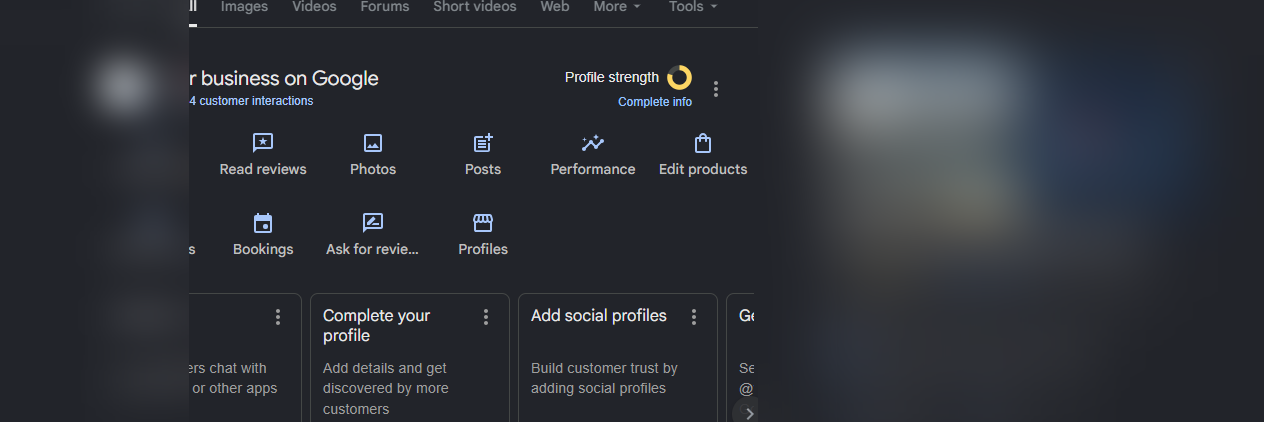The height and width of the screenshot is (422, 1264).
Task: Click Profile strength text
Action: (612, 77)
